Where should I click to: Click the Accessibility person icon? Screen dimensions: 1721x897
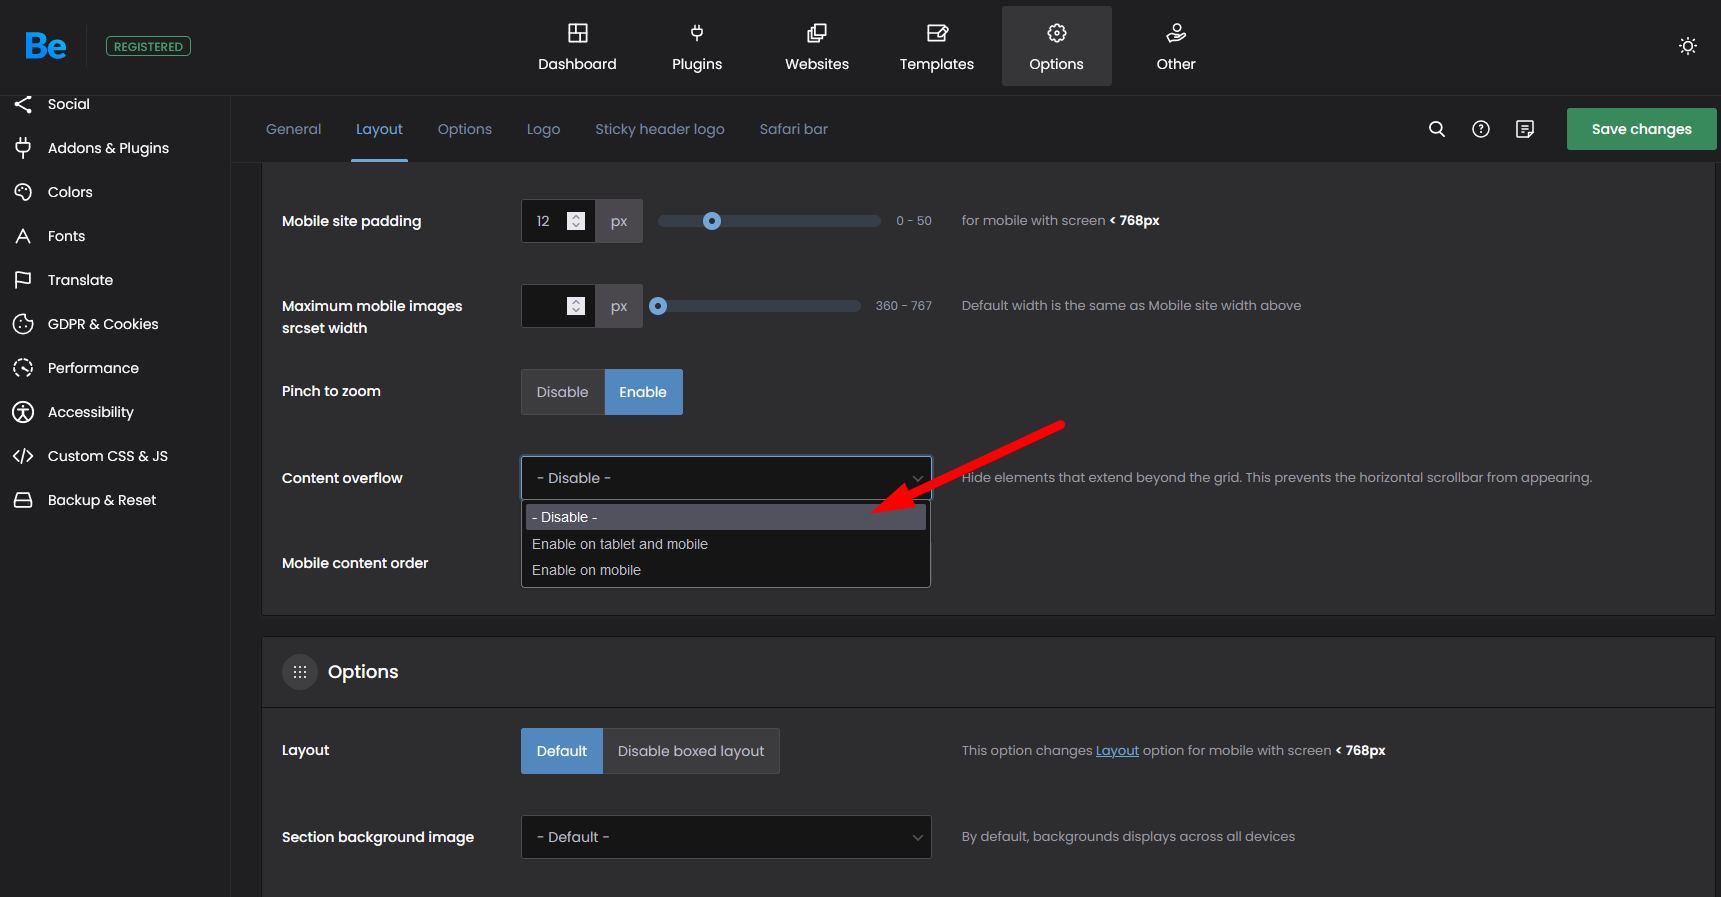pyautogui.click(x=23, y=412)
